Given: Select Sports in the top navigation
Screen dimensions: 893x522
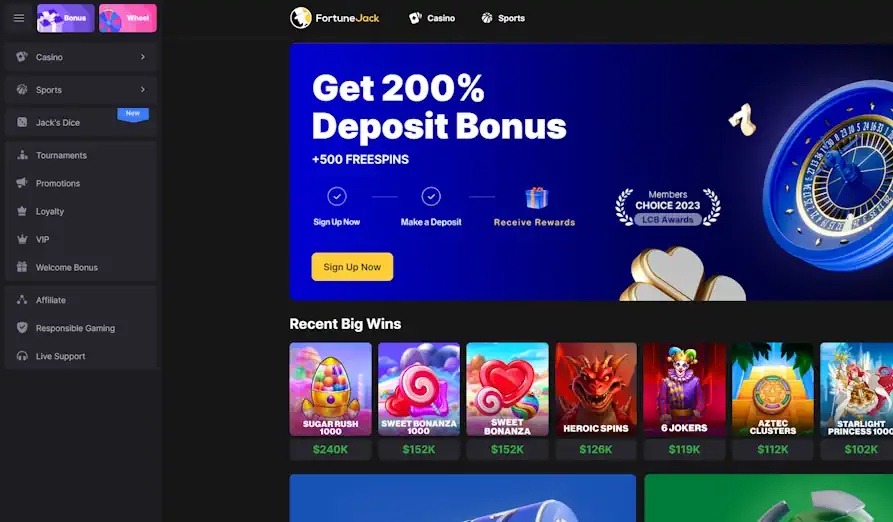Looking at the screenshot, I should (503, 18).
